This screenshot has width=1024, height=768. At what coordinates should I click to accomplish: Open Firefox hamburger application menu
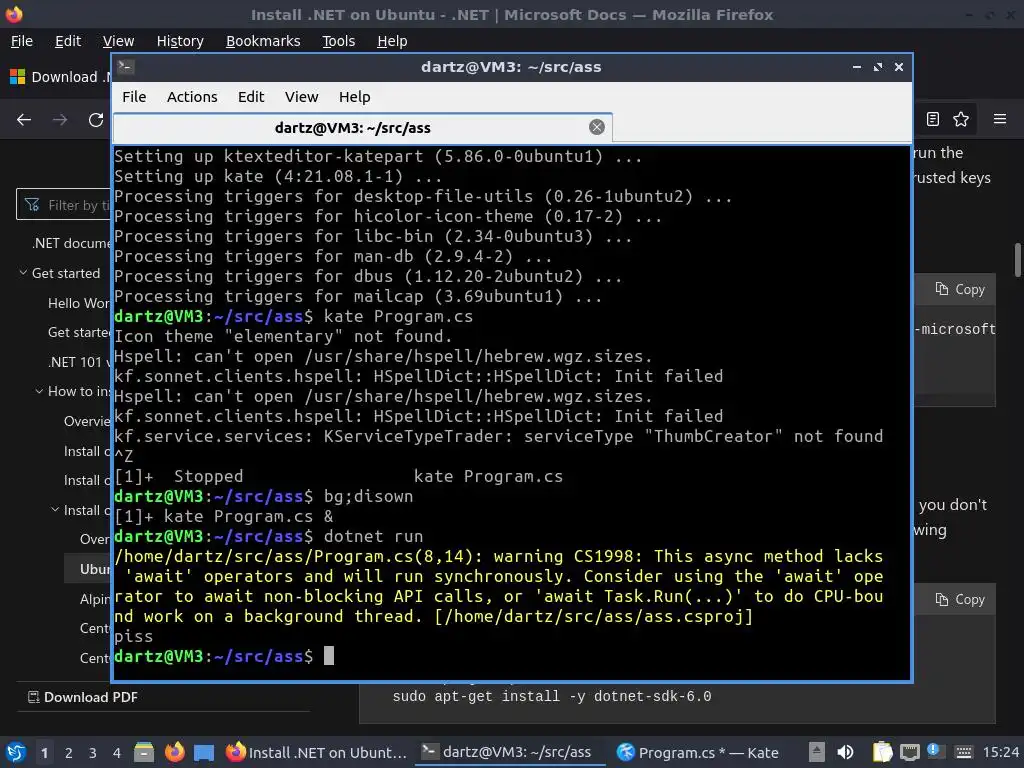1000,119
